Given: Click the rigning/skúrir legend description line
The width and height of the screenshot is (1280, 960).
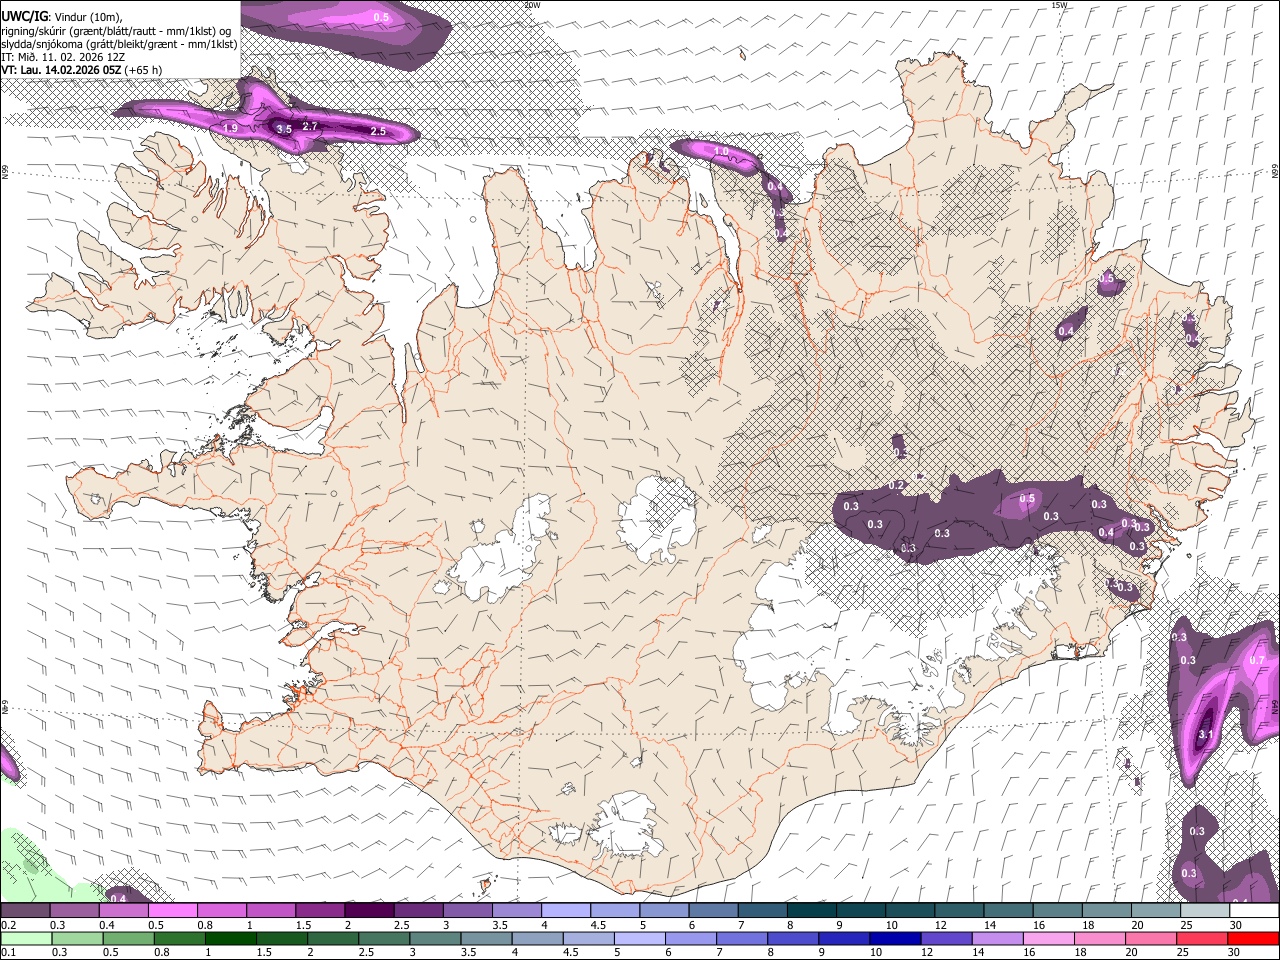Looking at the screenshot, I should pos(115,30).
